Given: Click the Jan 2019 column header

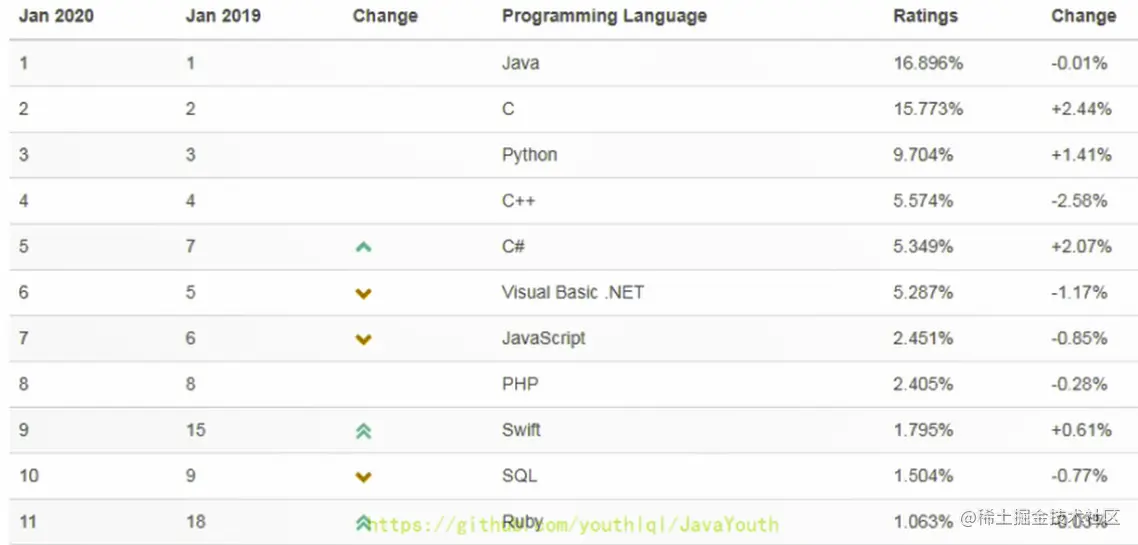Looking at the screenshot, I should coord(223,16).
